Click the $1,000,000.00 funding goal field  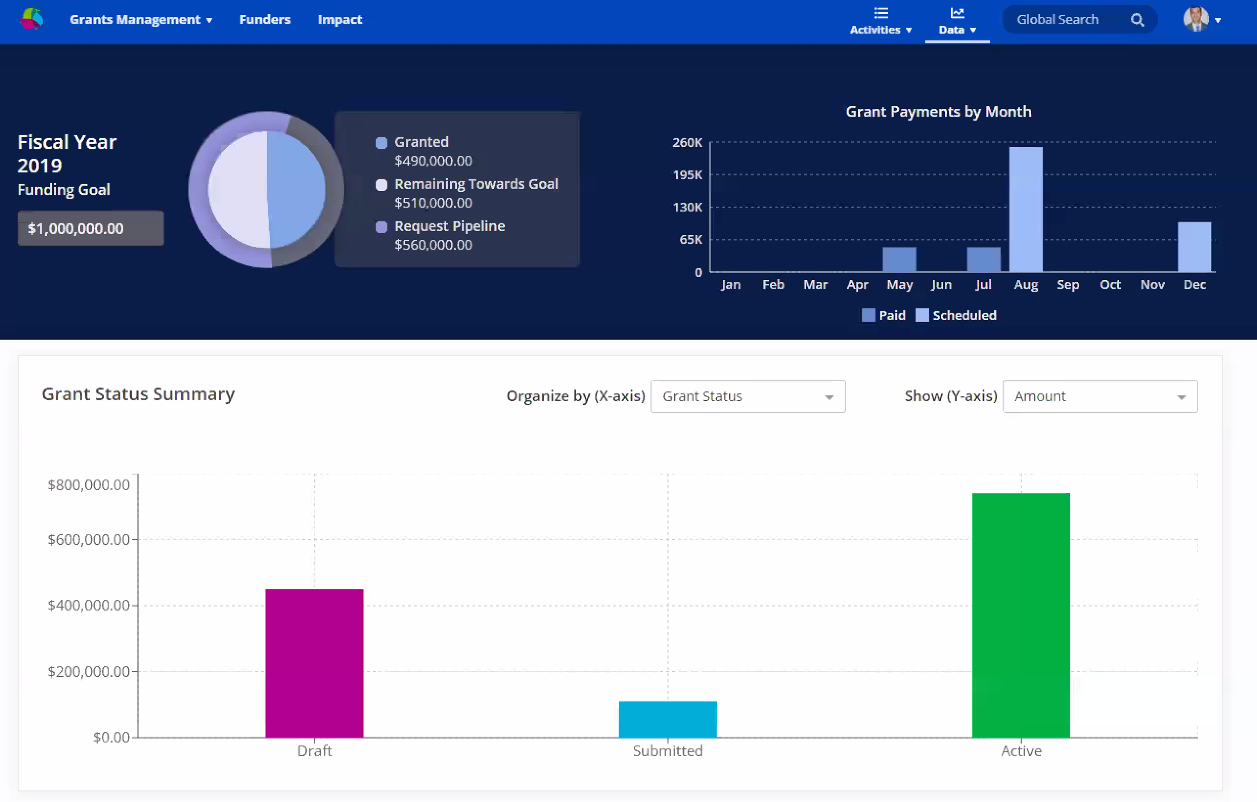pyautogui.click(x=90, y=229)
